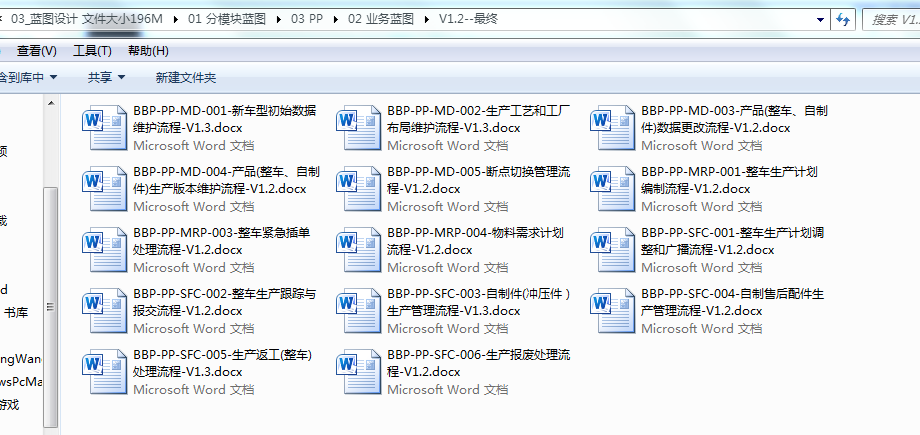Viewport: 920px width, 435px height.
Task: Click the BBP-PP-MRP-003 整车紧急插单 document icon
Action: 105,249
